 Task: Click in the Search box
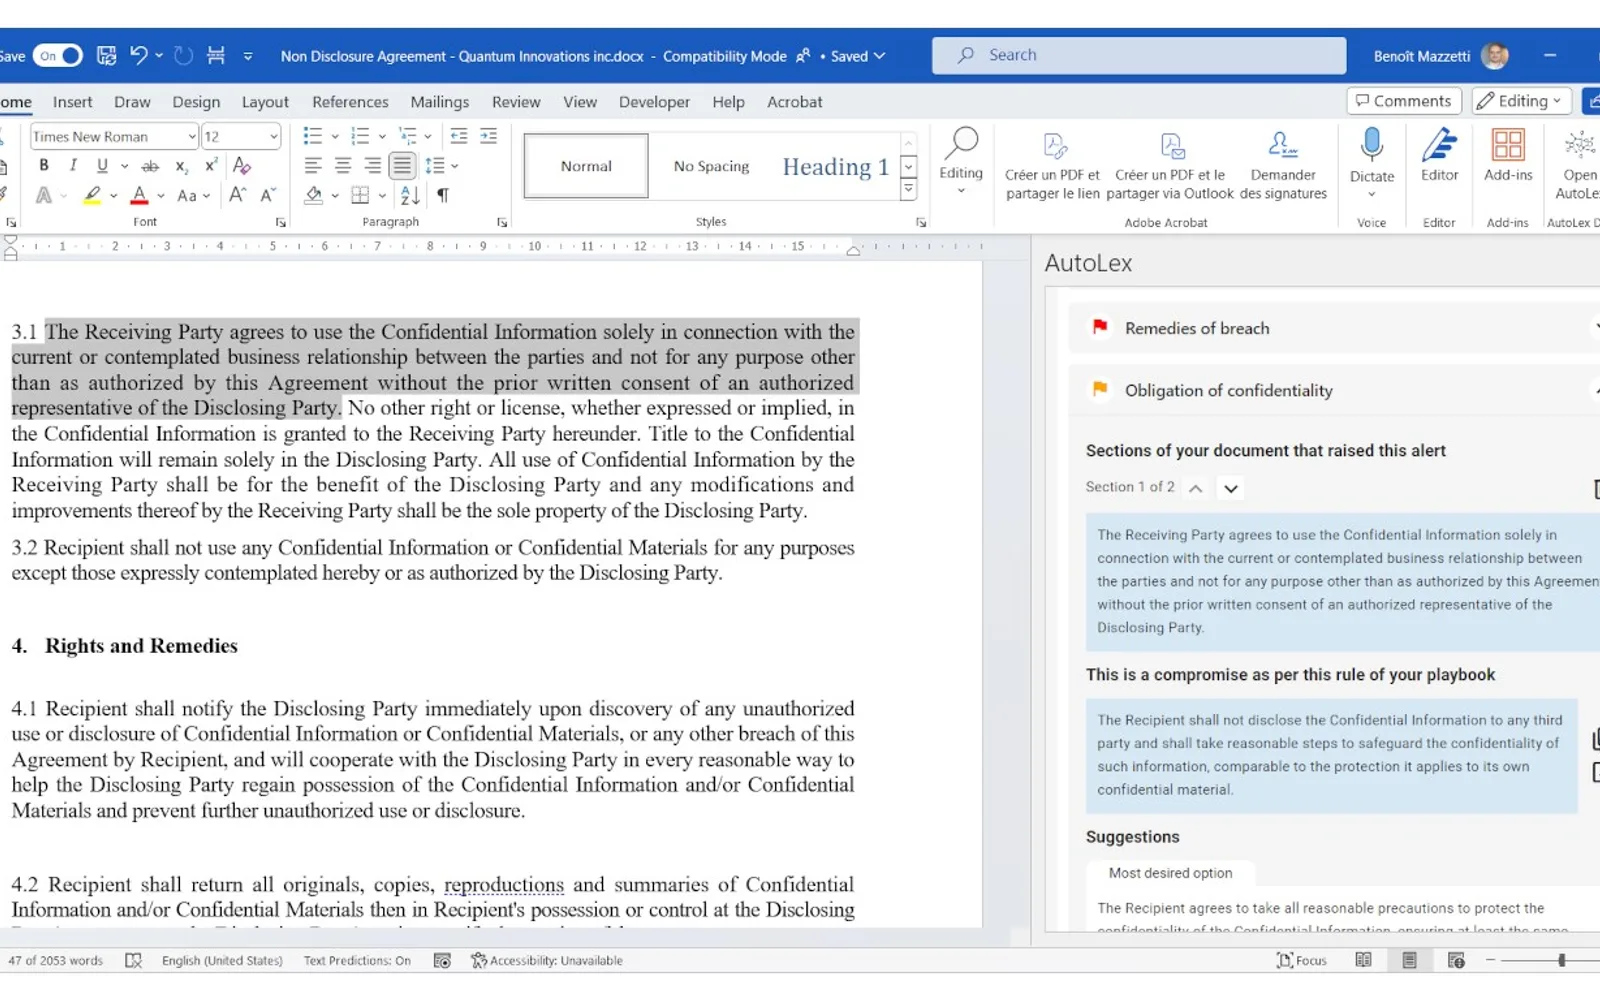(x=1139, y=55)
